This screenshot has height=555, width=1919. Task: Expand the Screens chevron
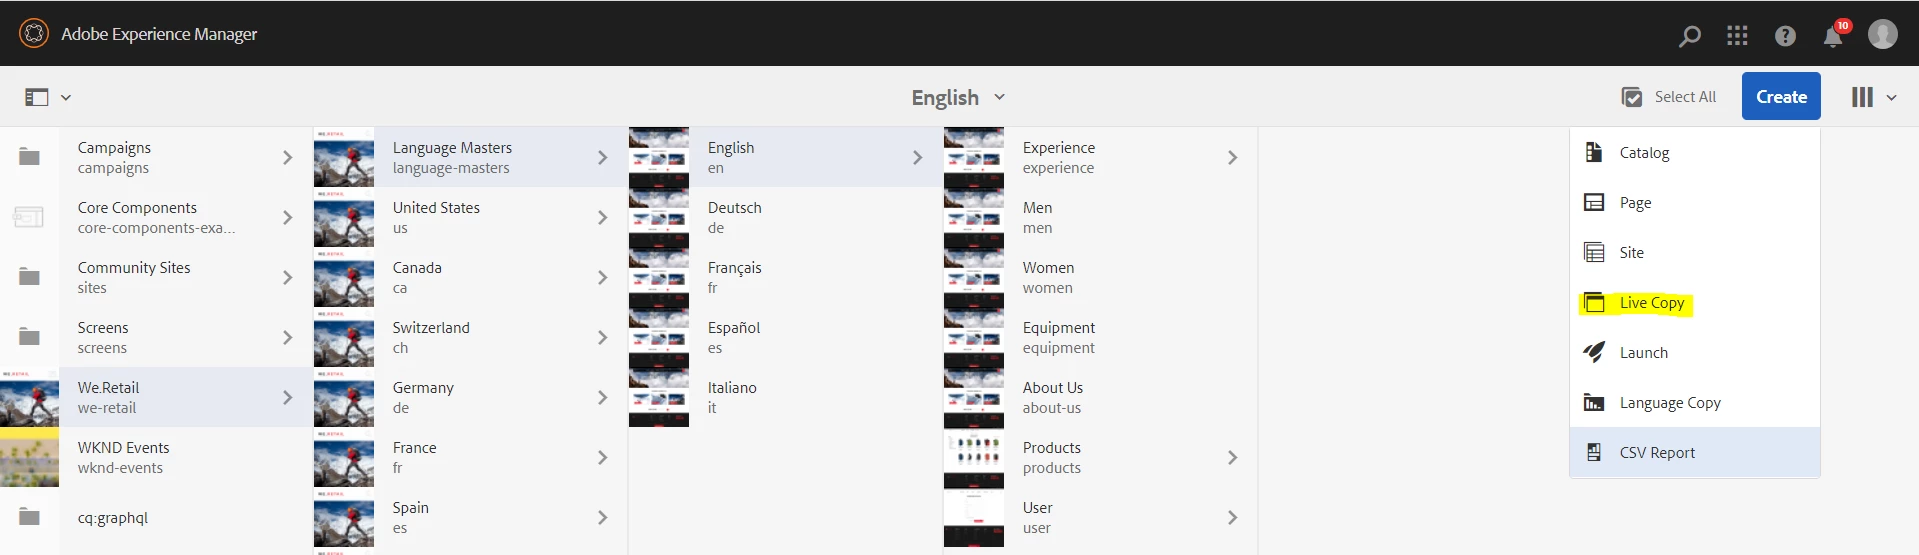point(287,337)
